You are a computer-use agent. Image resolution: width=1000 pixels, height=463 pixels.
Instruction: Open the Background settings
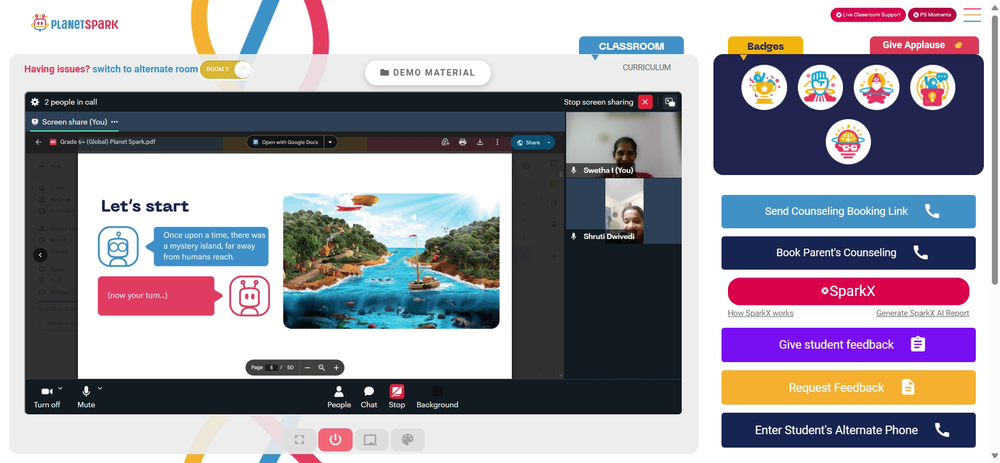coord(437,397)
